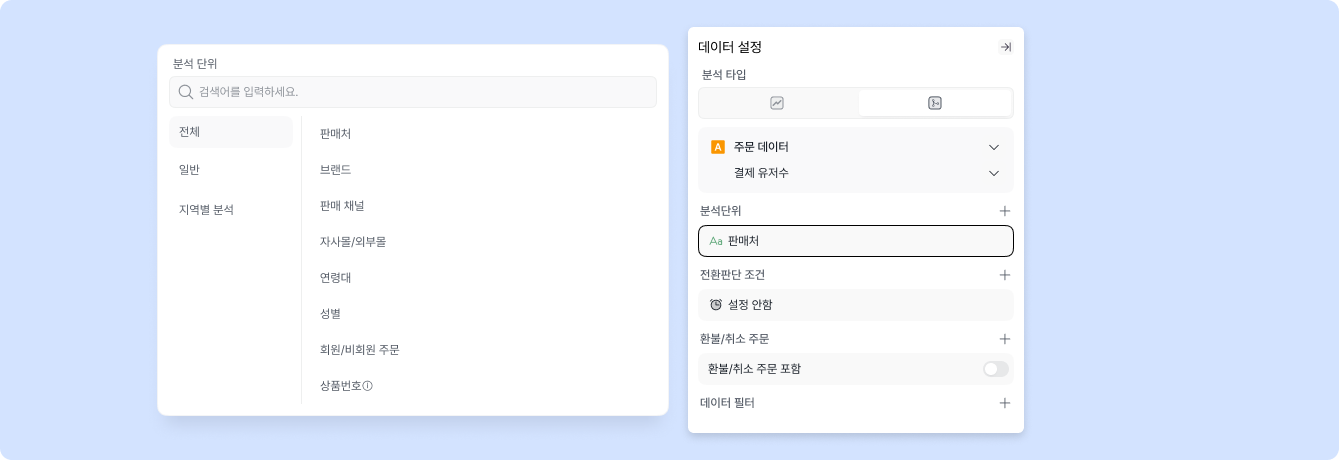The image size is (1339, 460).
Task: Collapse the 데이터 설정 panel with arrow icon
Action: (1005, 47)
